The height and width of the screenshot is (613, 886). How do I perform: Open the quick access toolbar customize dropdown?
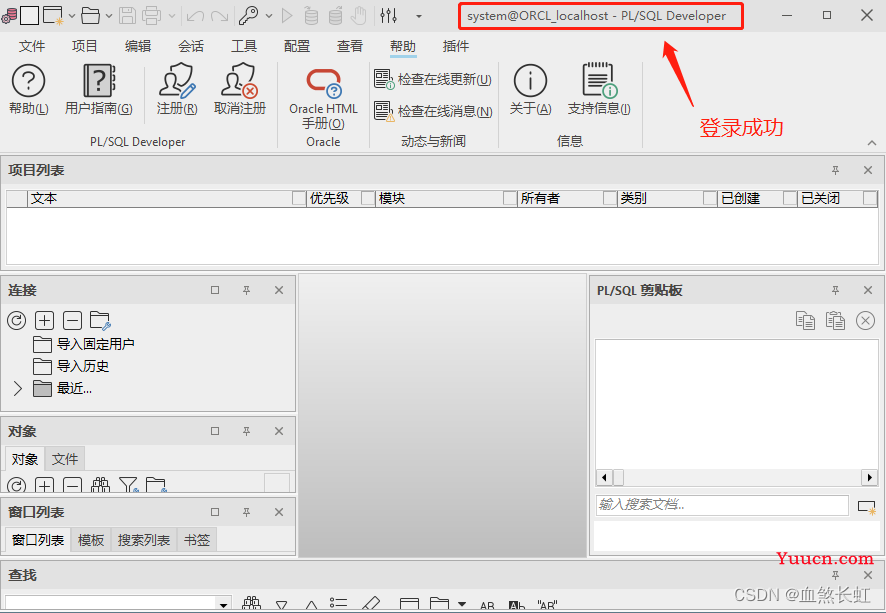click(x=419, y=16)
